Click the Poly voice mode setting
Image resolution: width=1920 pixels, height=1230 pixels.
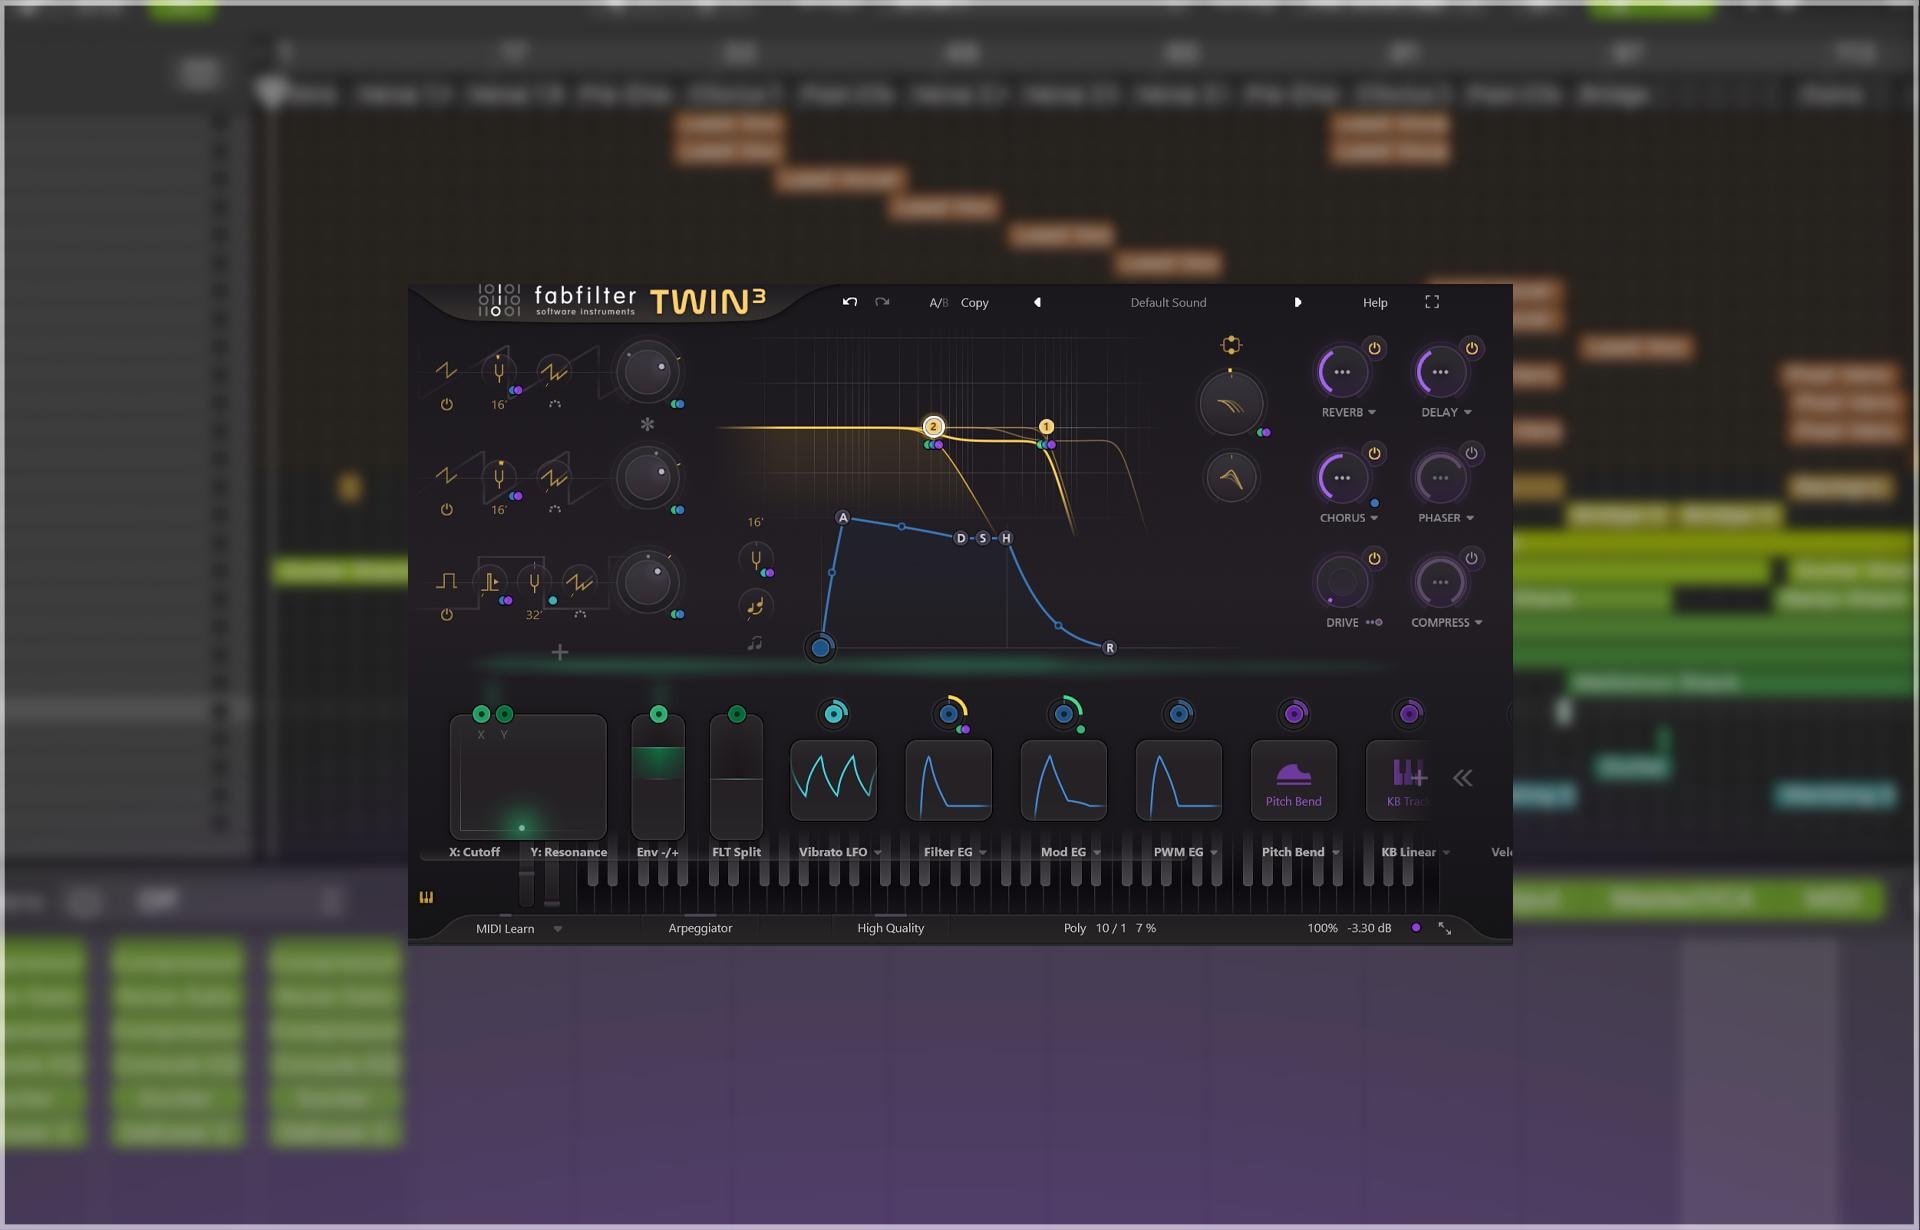click(1074, 928)
